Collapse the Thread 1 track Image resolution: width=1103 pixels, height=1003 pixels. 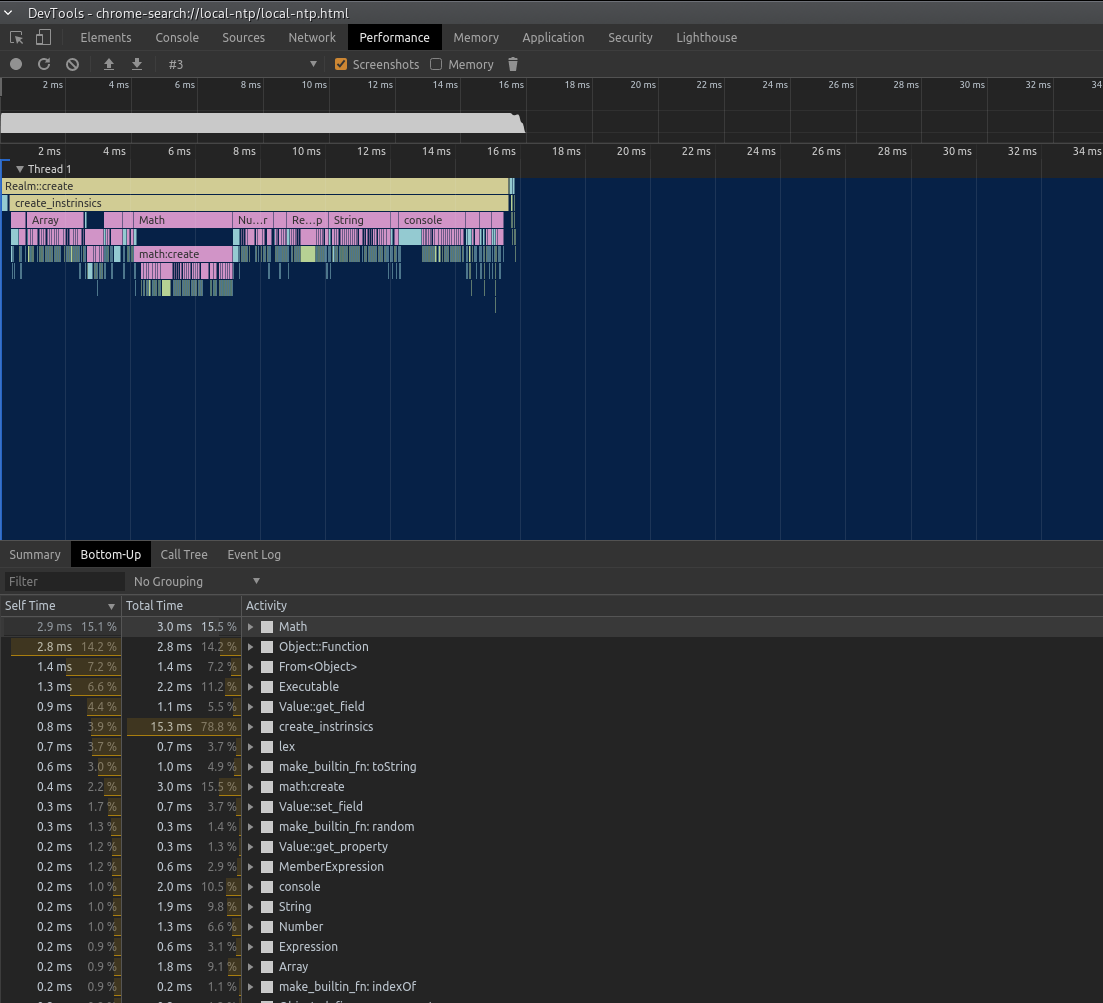[19, 169]
